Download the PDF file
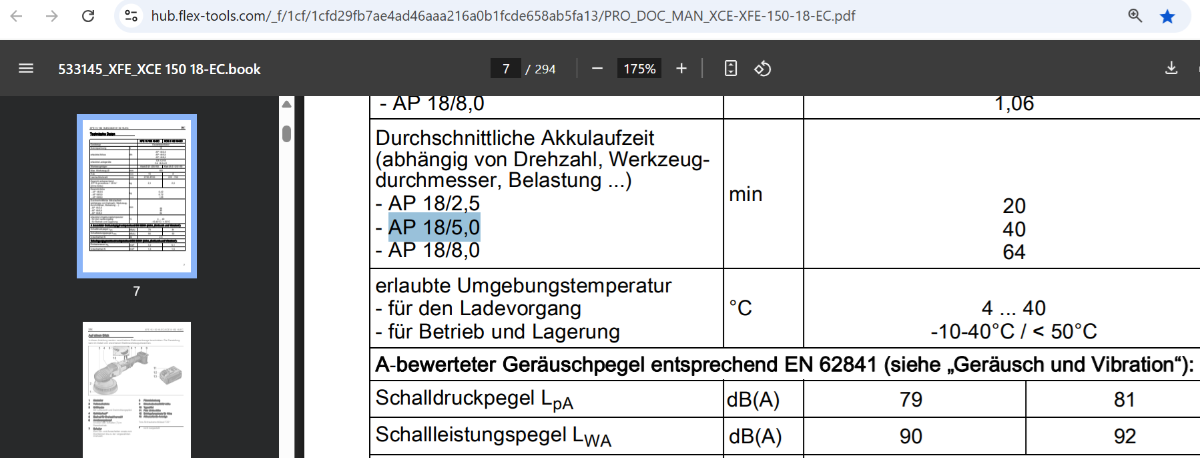Viewport: 1200px width, 458px height. pyautogui.click(x=1172, y=69)
